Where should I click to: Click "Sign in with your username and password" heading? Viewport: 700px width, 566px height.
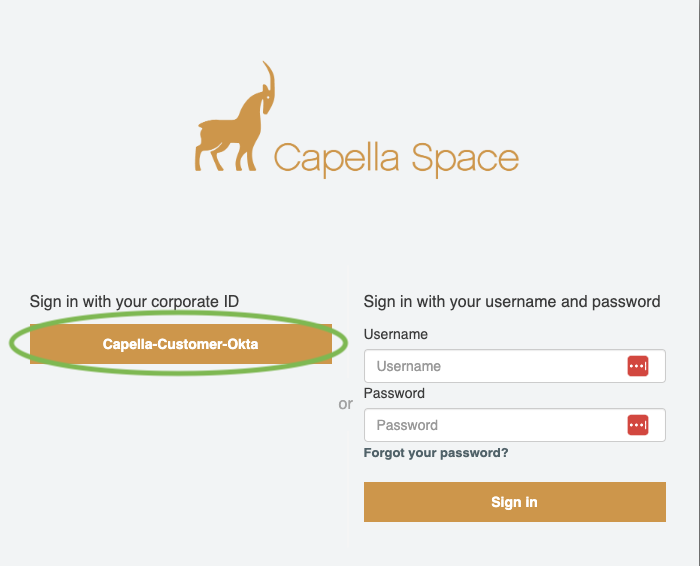tap(512, 301)
